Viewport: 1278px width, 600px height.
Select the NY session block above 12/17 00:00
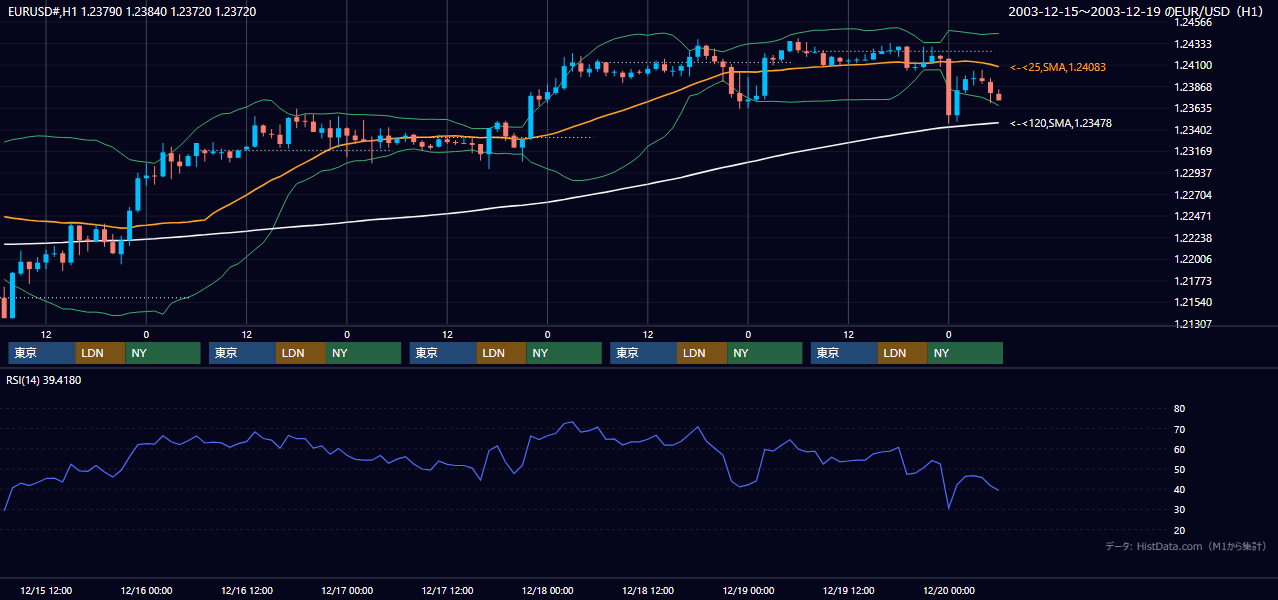click(364, 353)
